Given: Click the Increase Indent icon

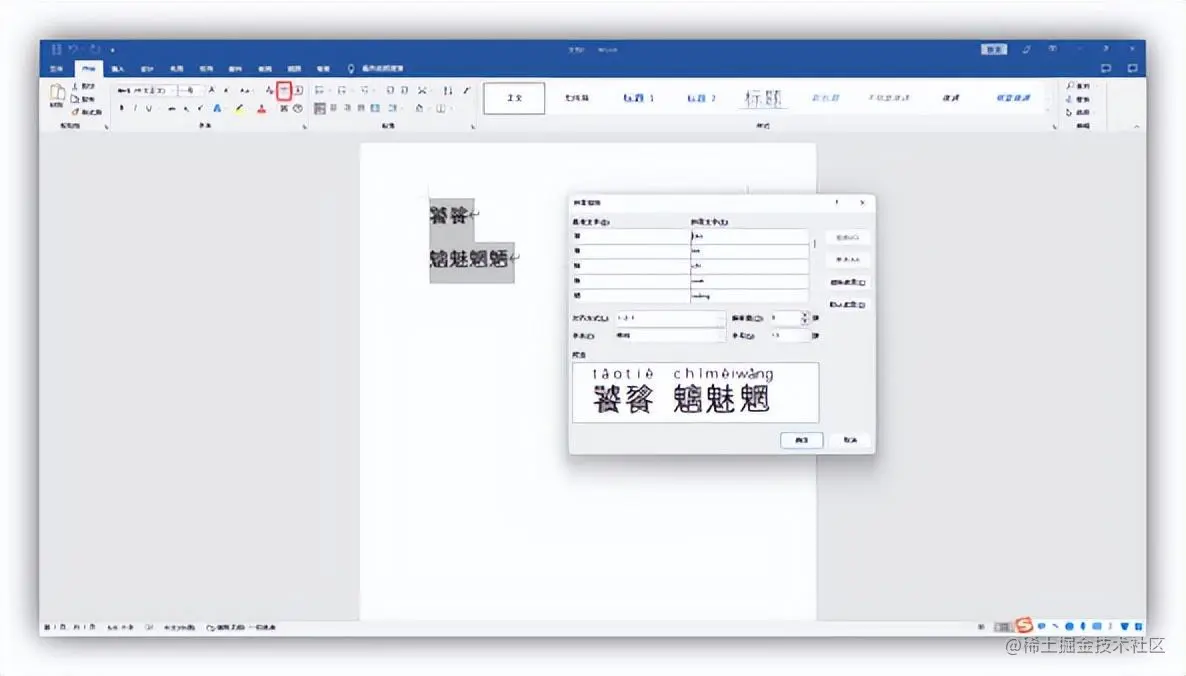Looking at the screenshot, I should tap(405, 90).
